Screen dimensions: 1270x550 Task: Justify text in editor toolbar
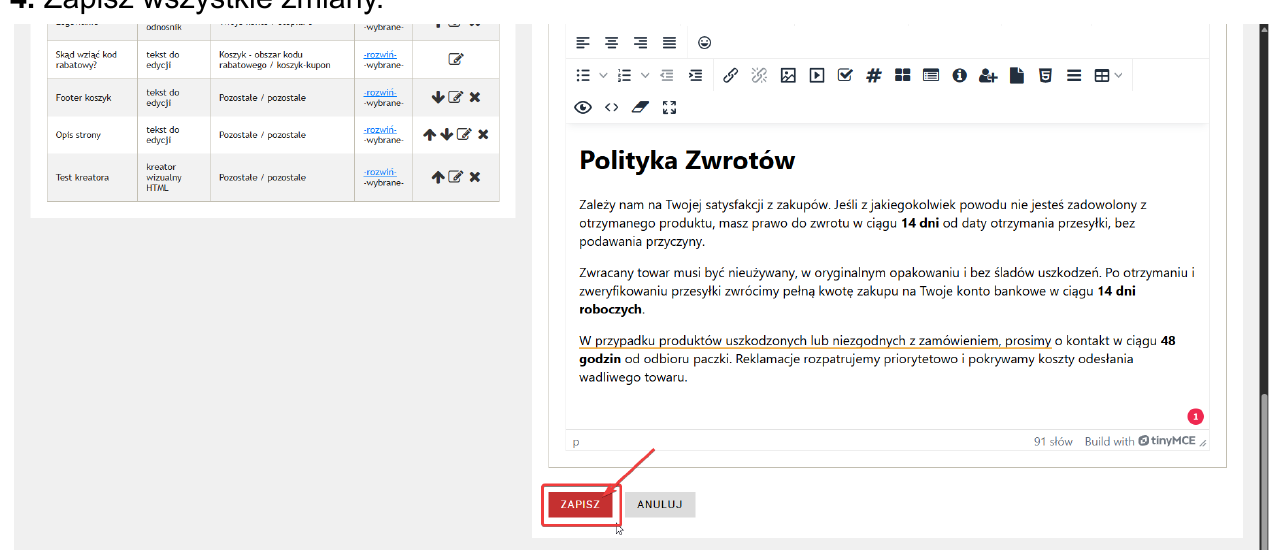tap(670, 43)
